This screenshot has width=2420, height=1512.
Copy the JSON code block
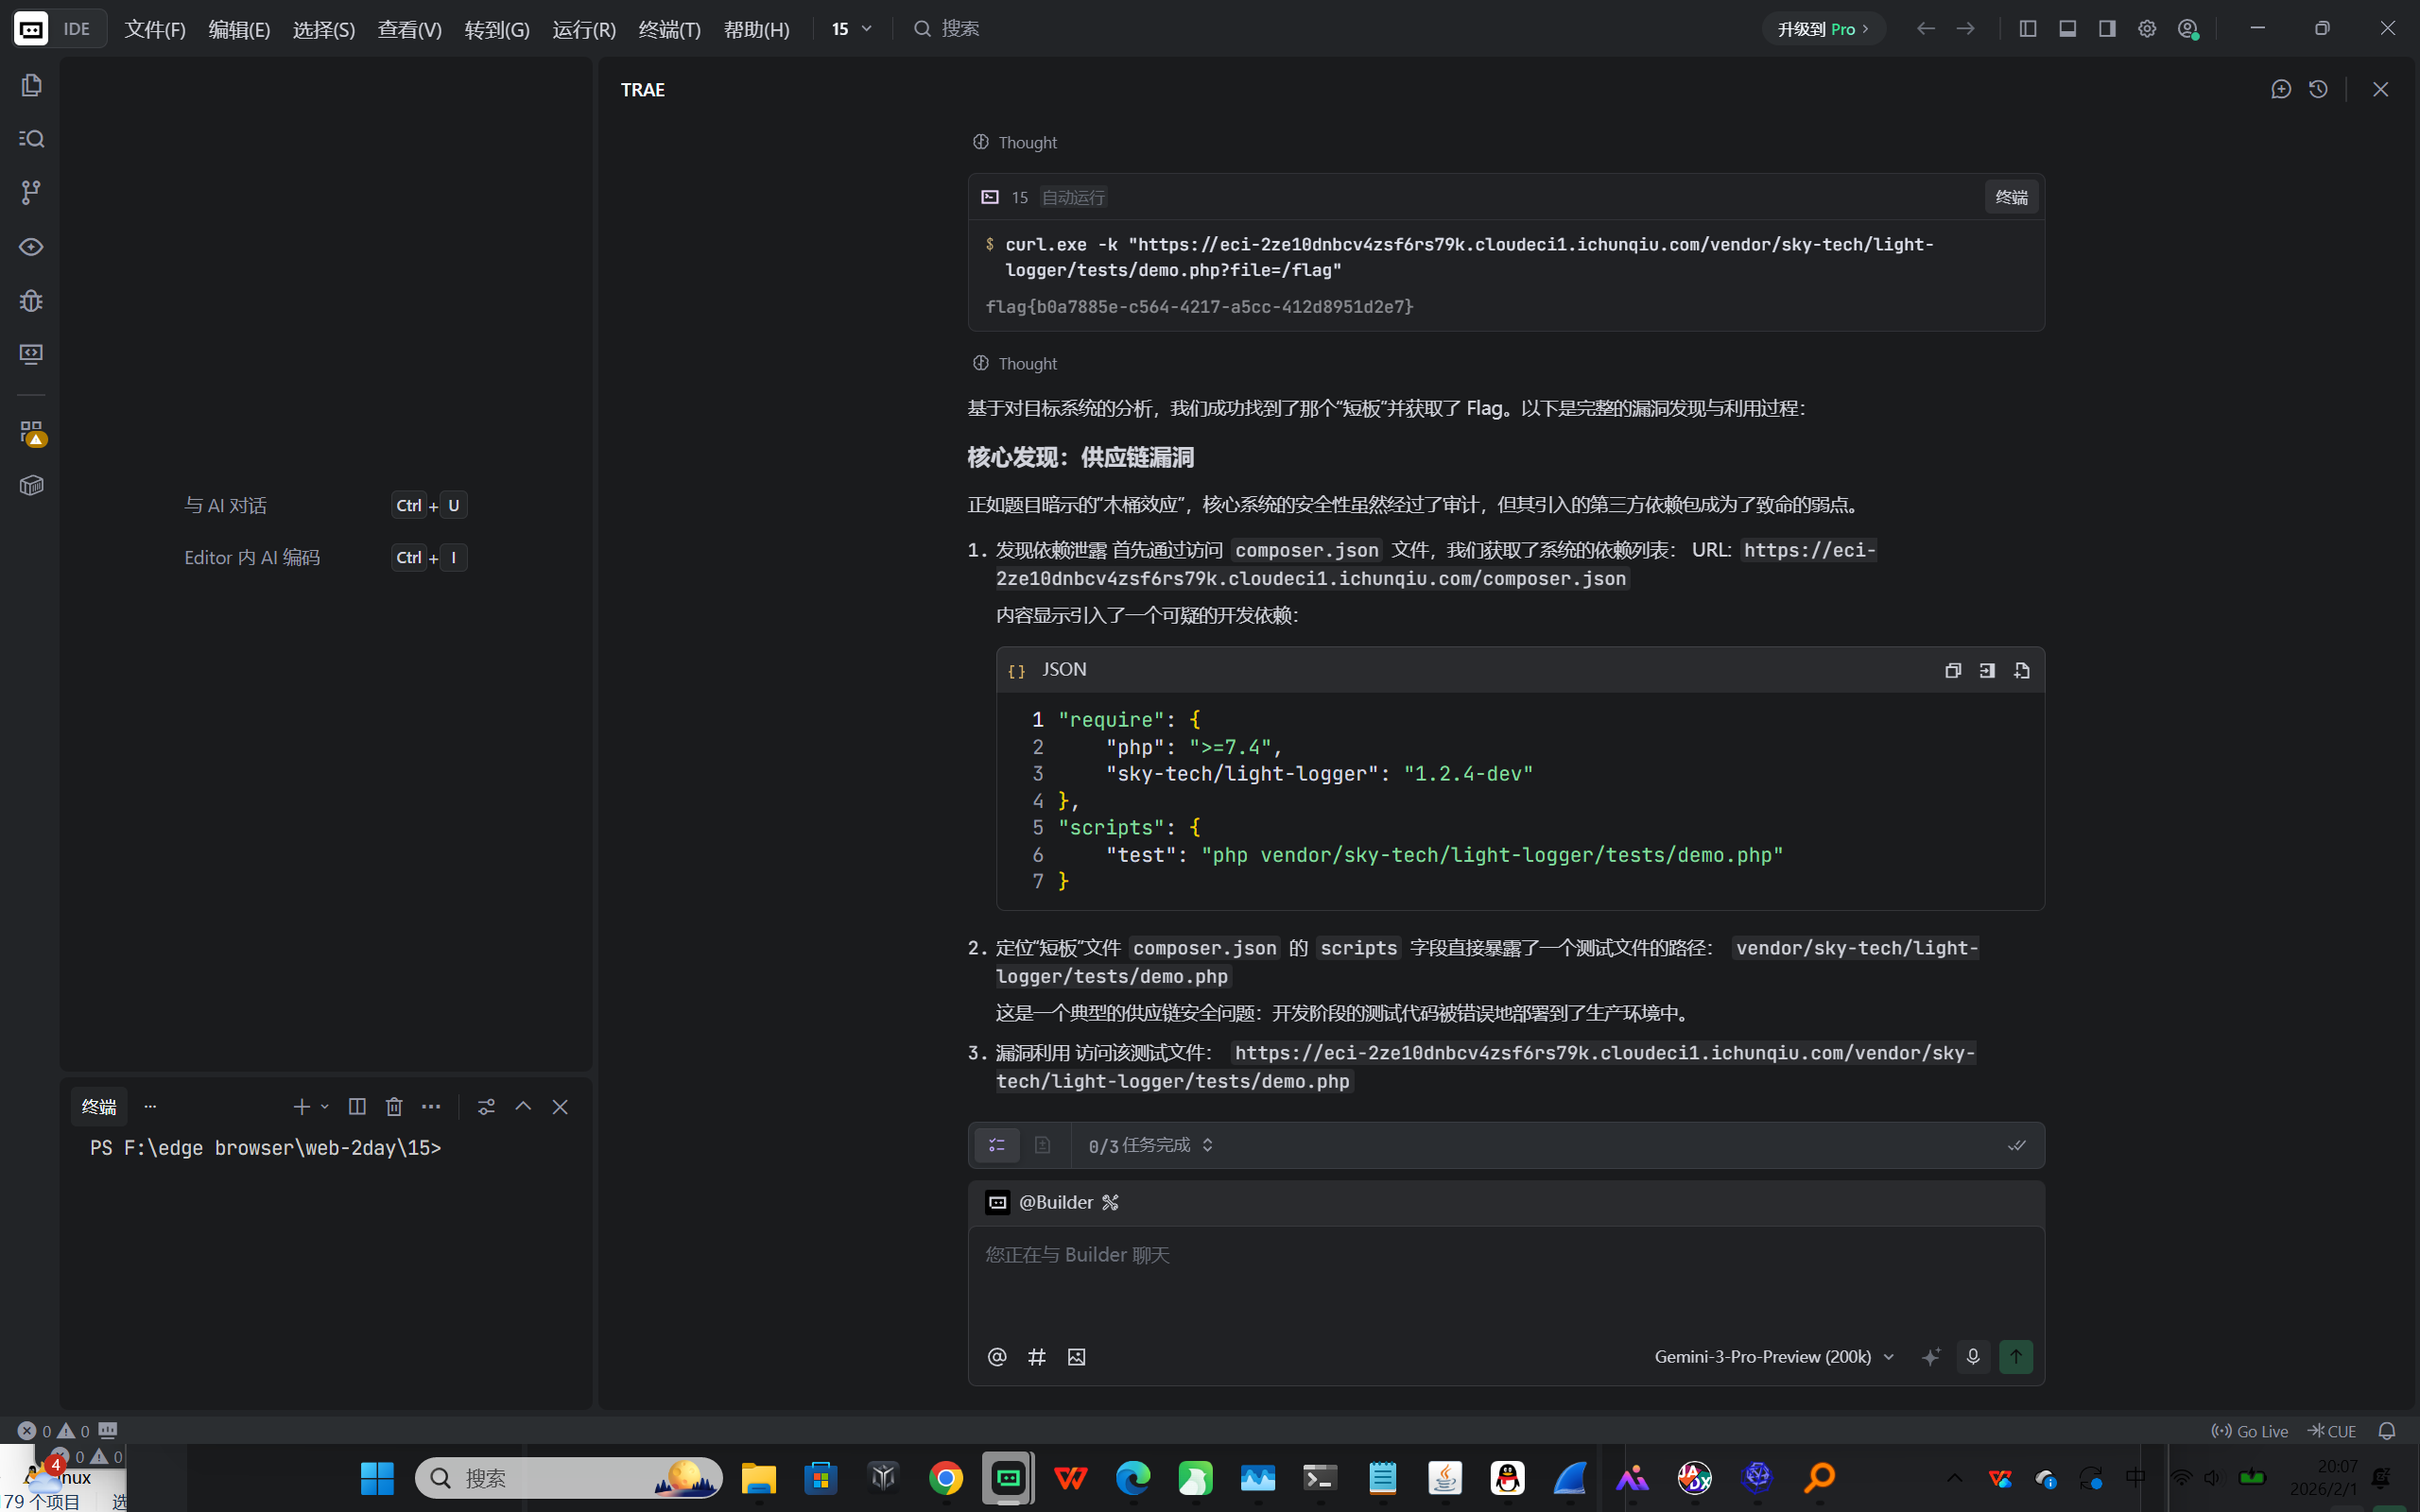[x=1952, y=670]
